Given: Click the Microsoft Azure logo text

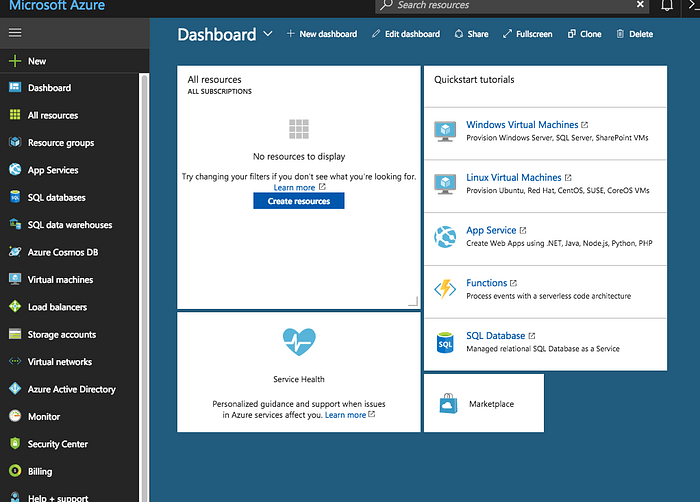Looking at the screenshot, I should point(57,5).
